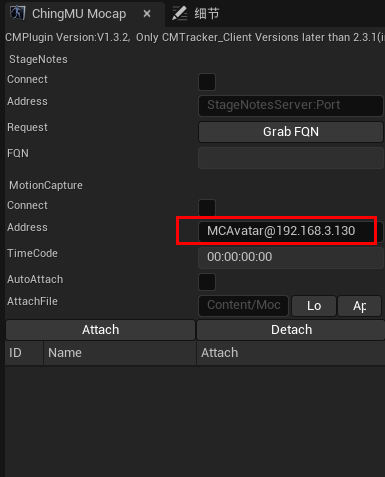Click the TimeCode 00:00:00:00 field

291,257
